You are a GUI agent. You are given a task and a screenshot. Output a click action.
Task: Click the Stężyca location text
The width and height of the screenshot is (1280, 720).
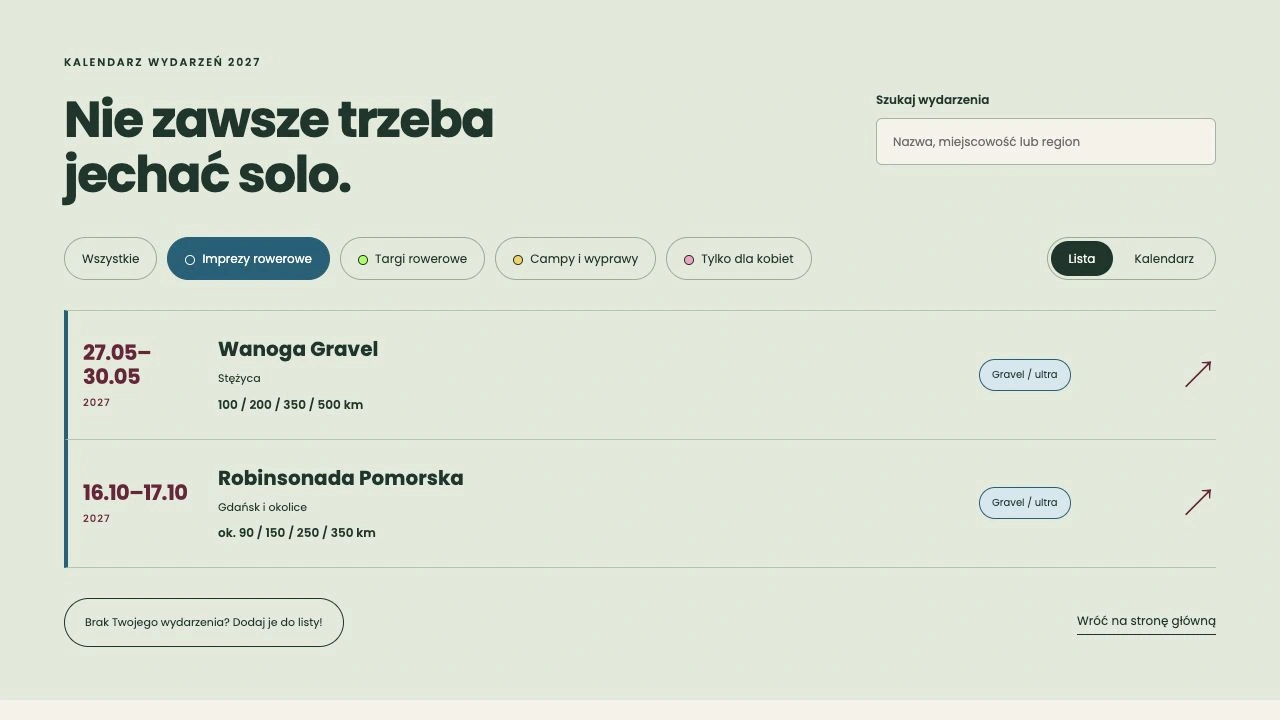pos(239,378)
